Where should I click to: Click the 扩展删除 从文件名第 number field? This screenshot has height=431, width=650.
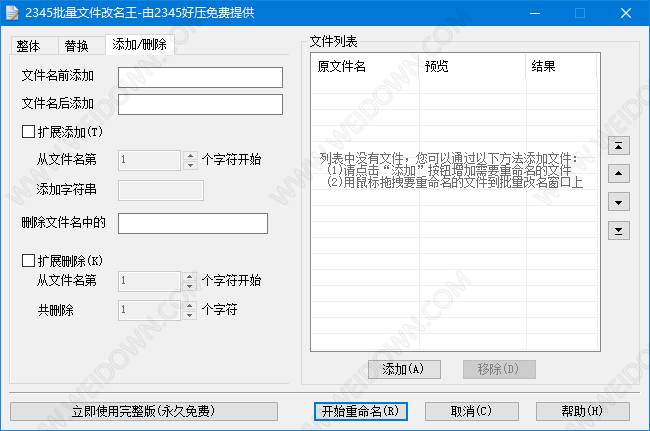click(x=150, y=281)
